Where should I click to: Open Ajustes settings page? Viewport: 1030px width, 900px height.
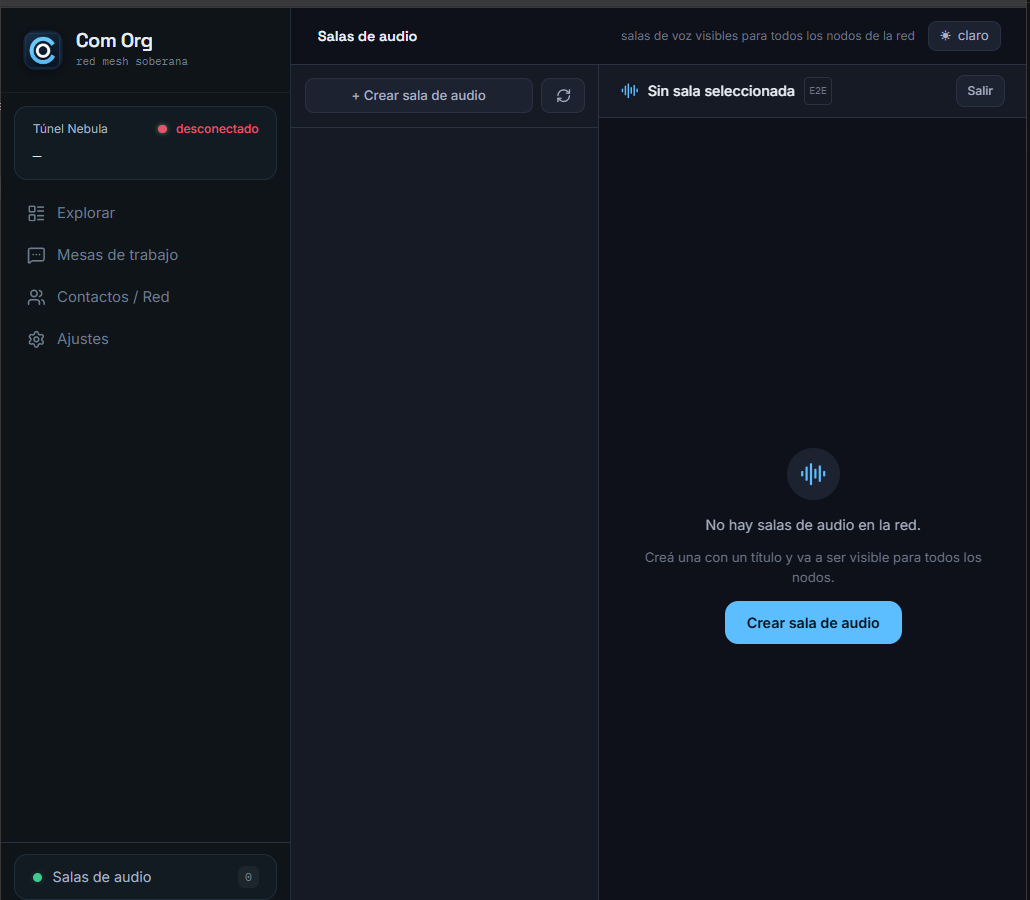[x=145, y=340]
